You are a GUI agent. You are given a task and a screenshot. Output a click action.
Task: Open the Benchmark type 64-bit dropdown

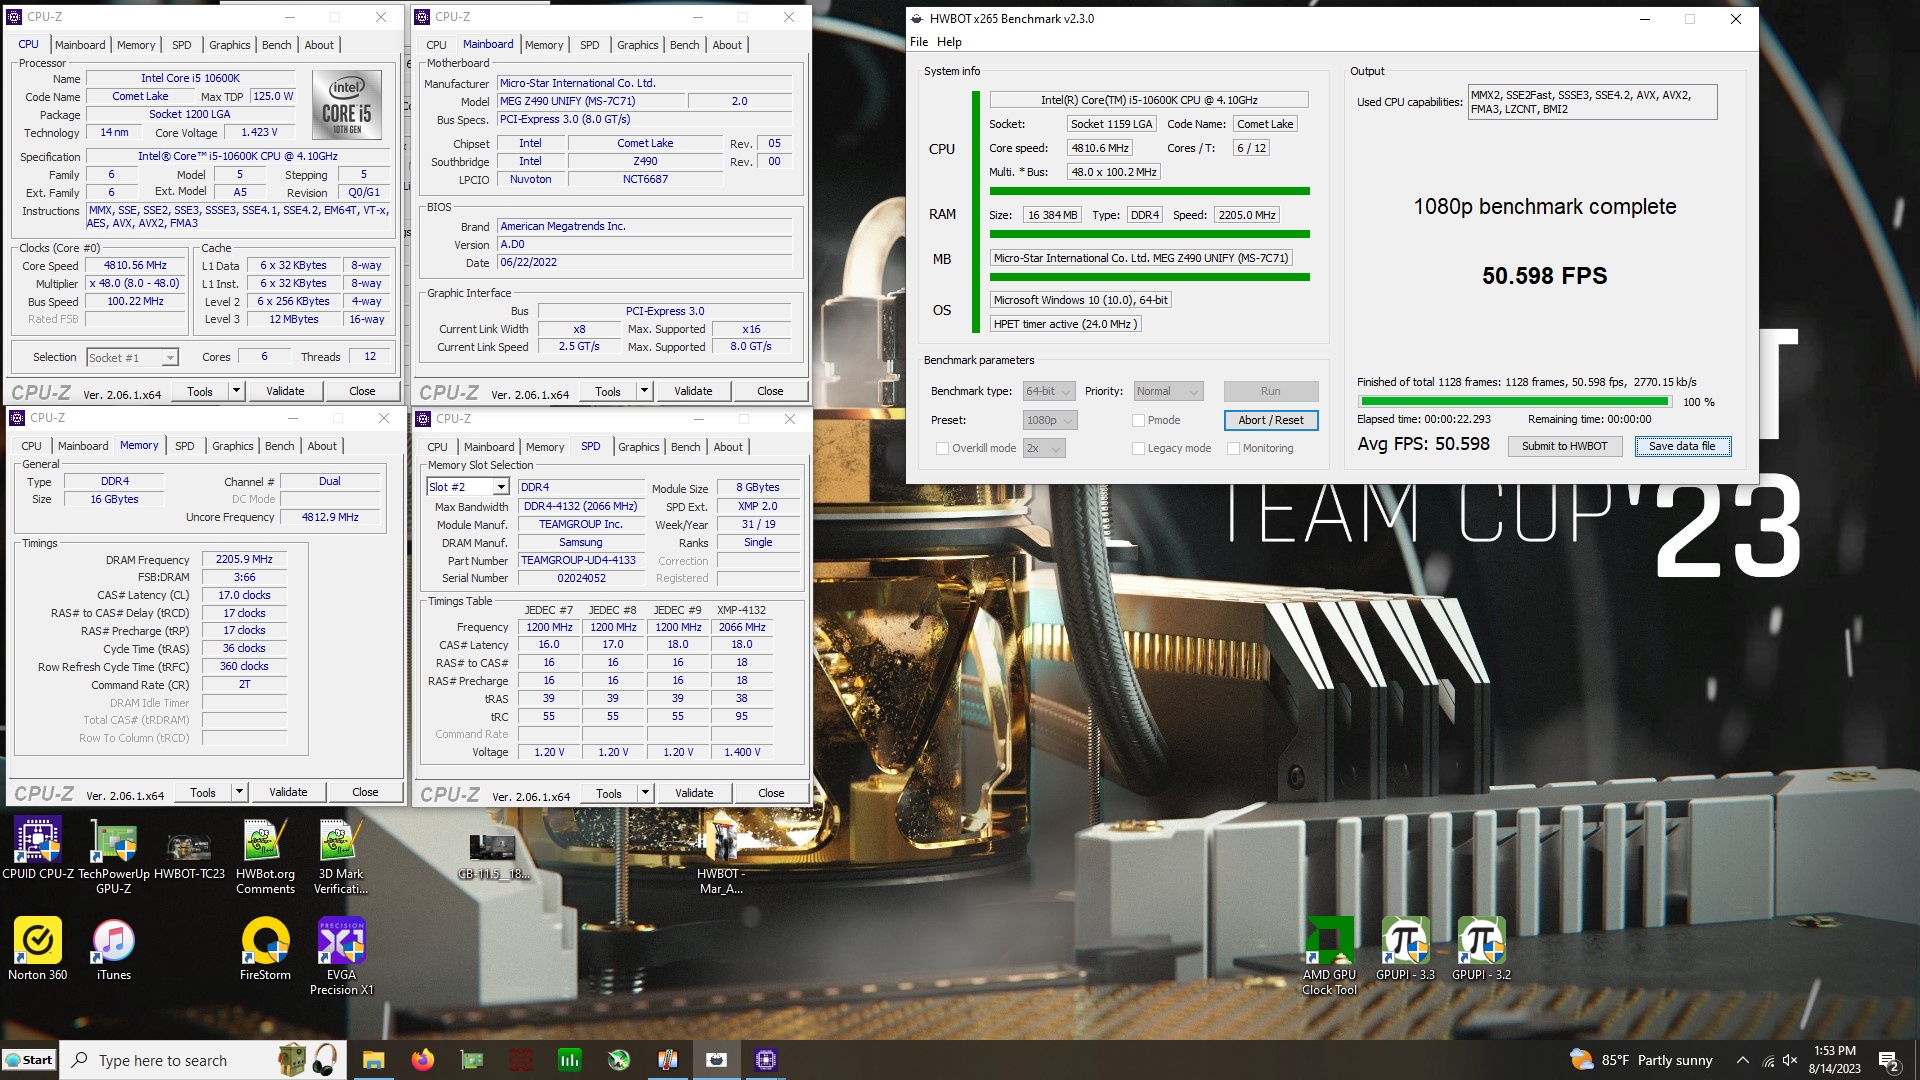1048,392
